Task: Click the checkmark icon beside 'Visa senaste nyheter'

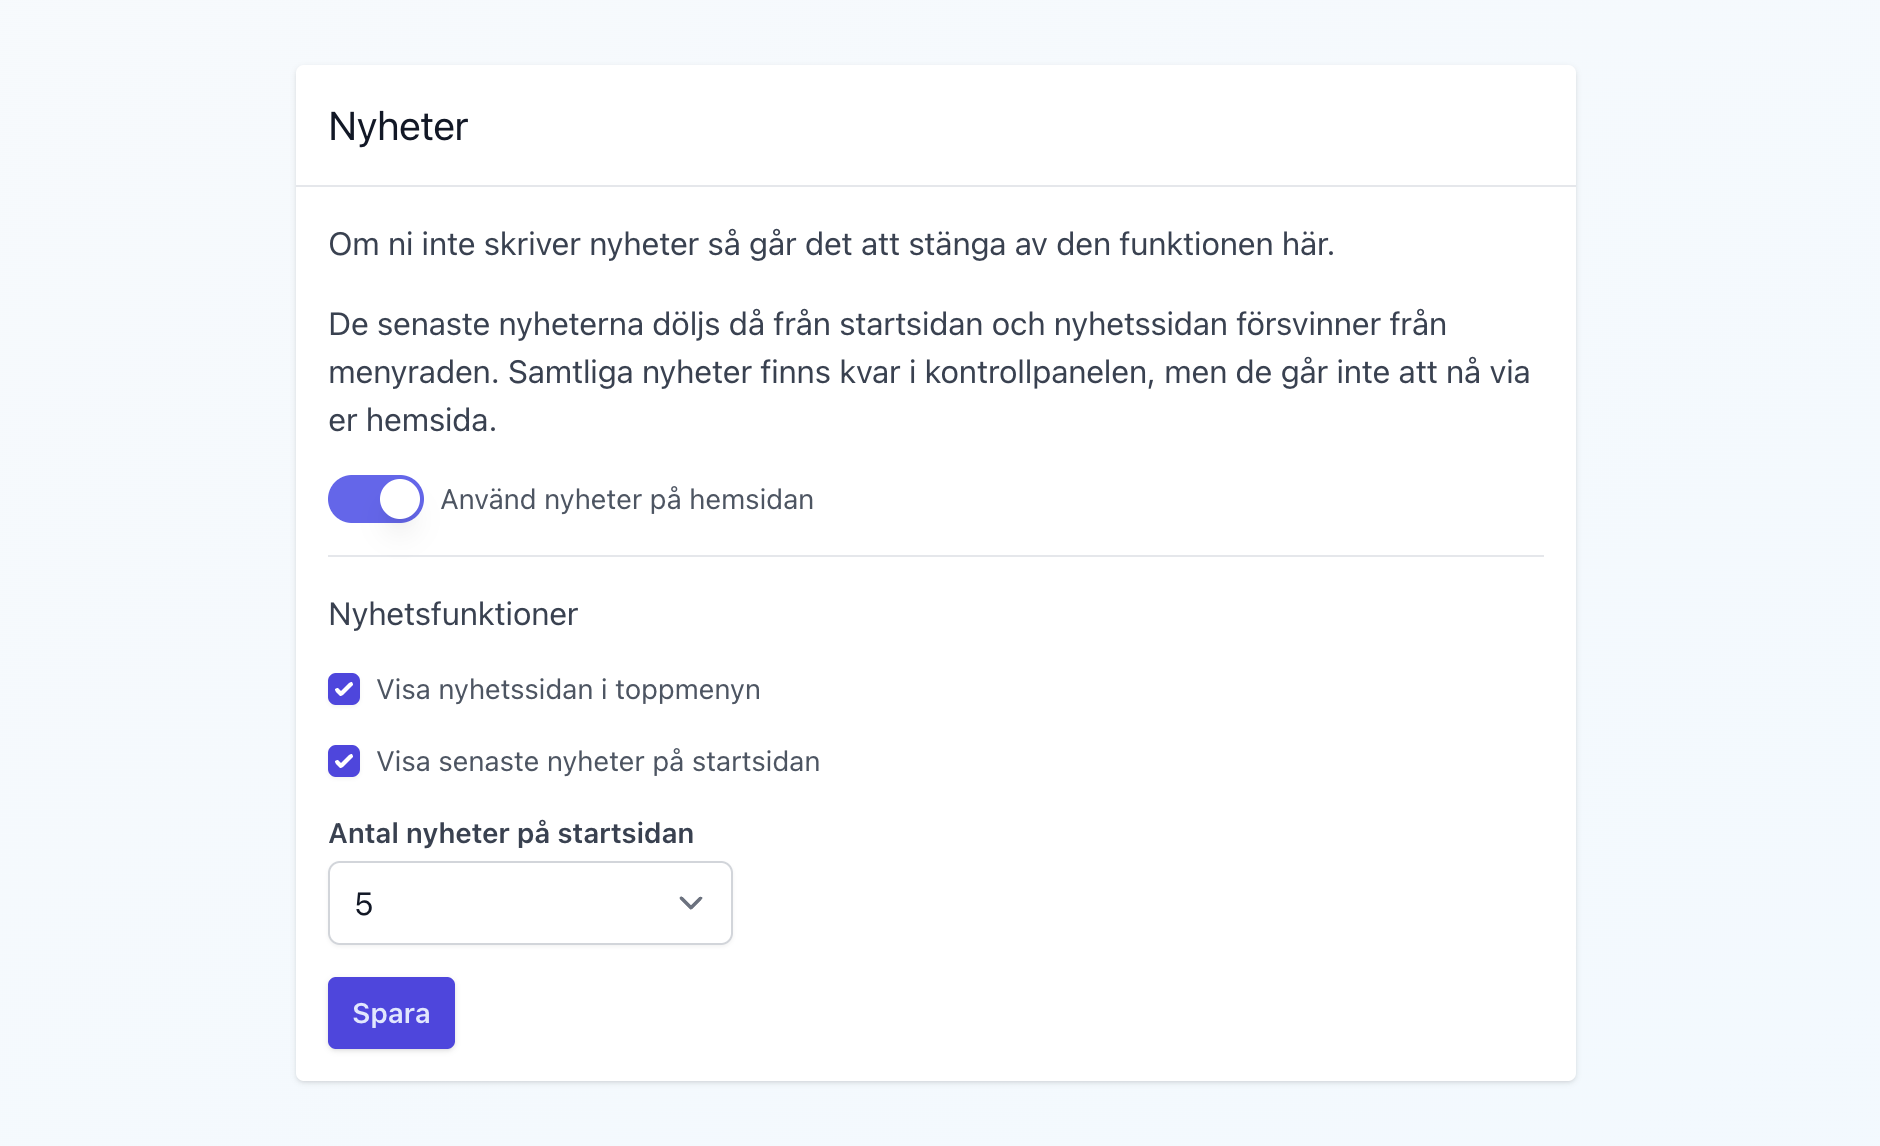Action: 344,761
